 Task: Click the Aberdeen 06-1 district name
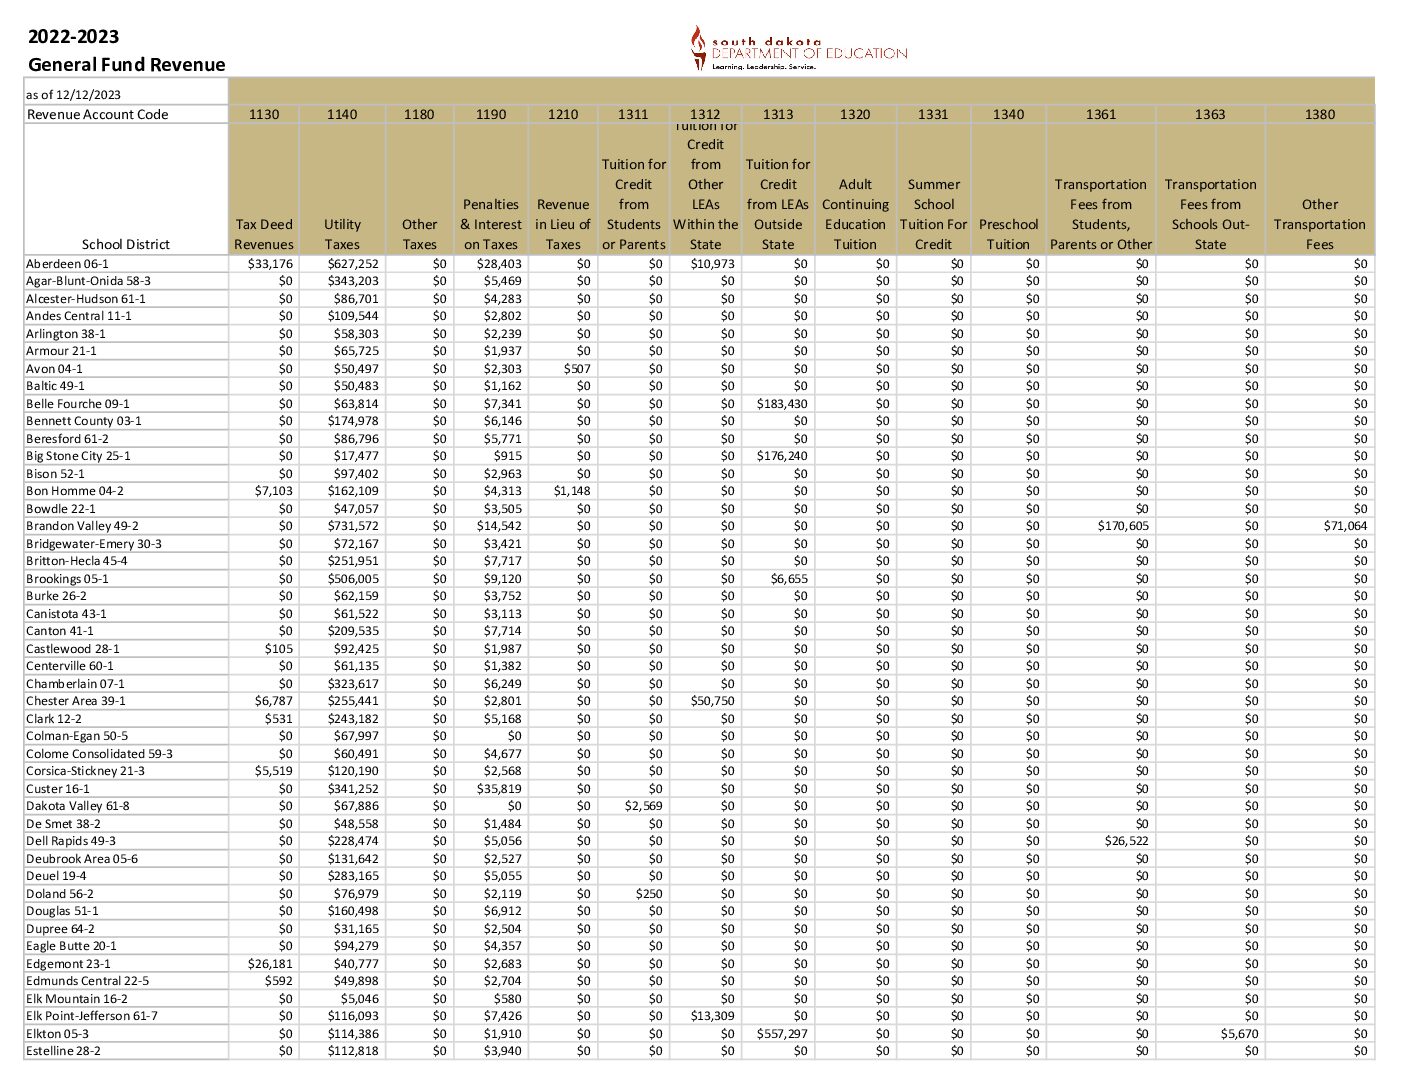pos(67,264)
